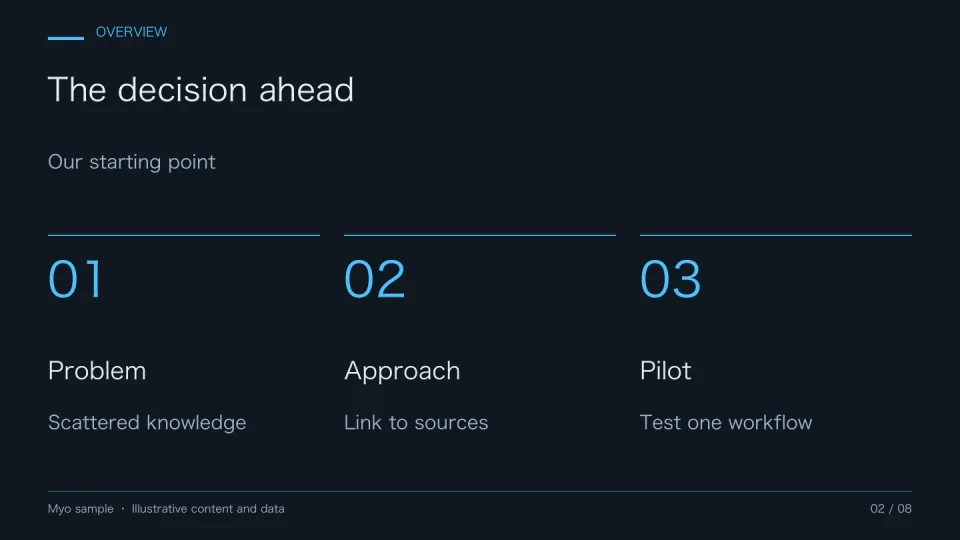Select the 'Scattered knowledge' text

coord(147,422)
